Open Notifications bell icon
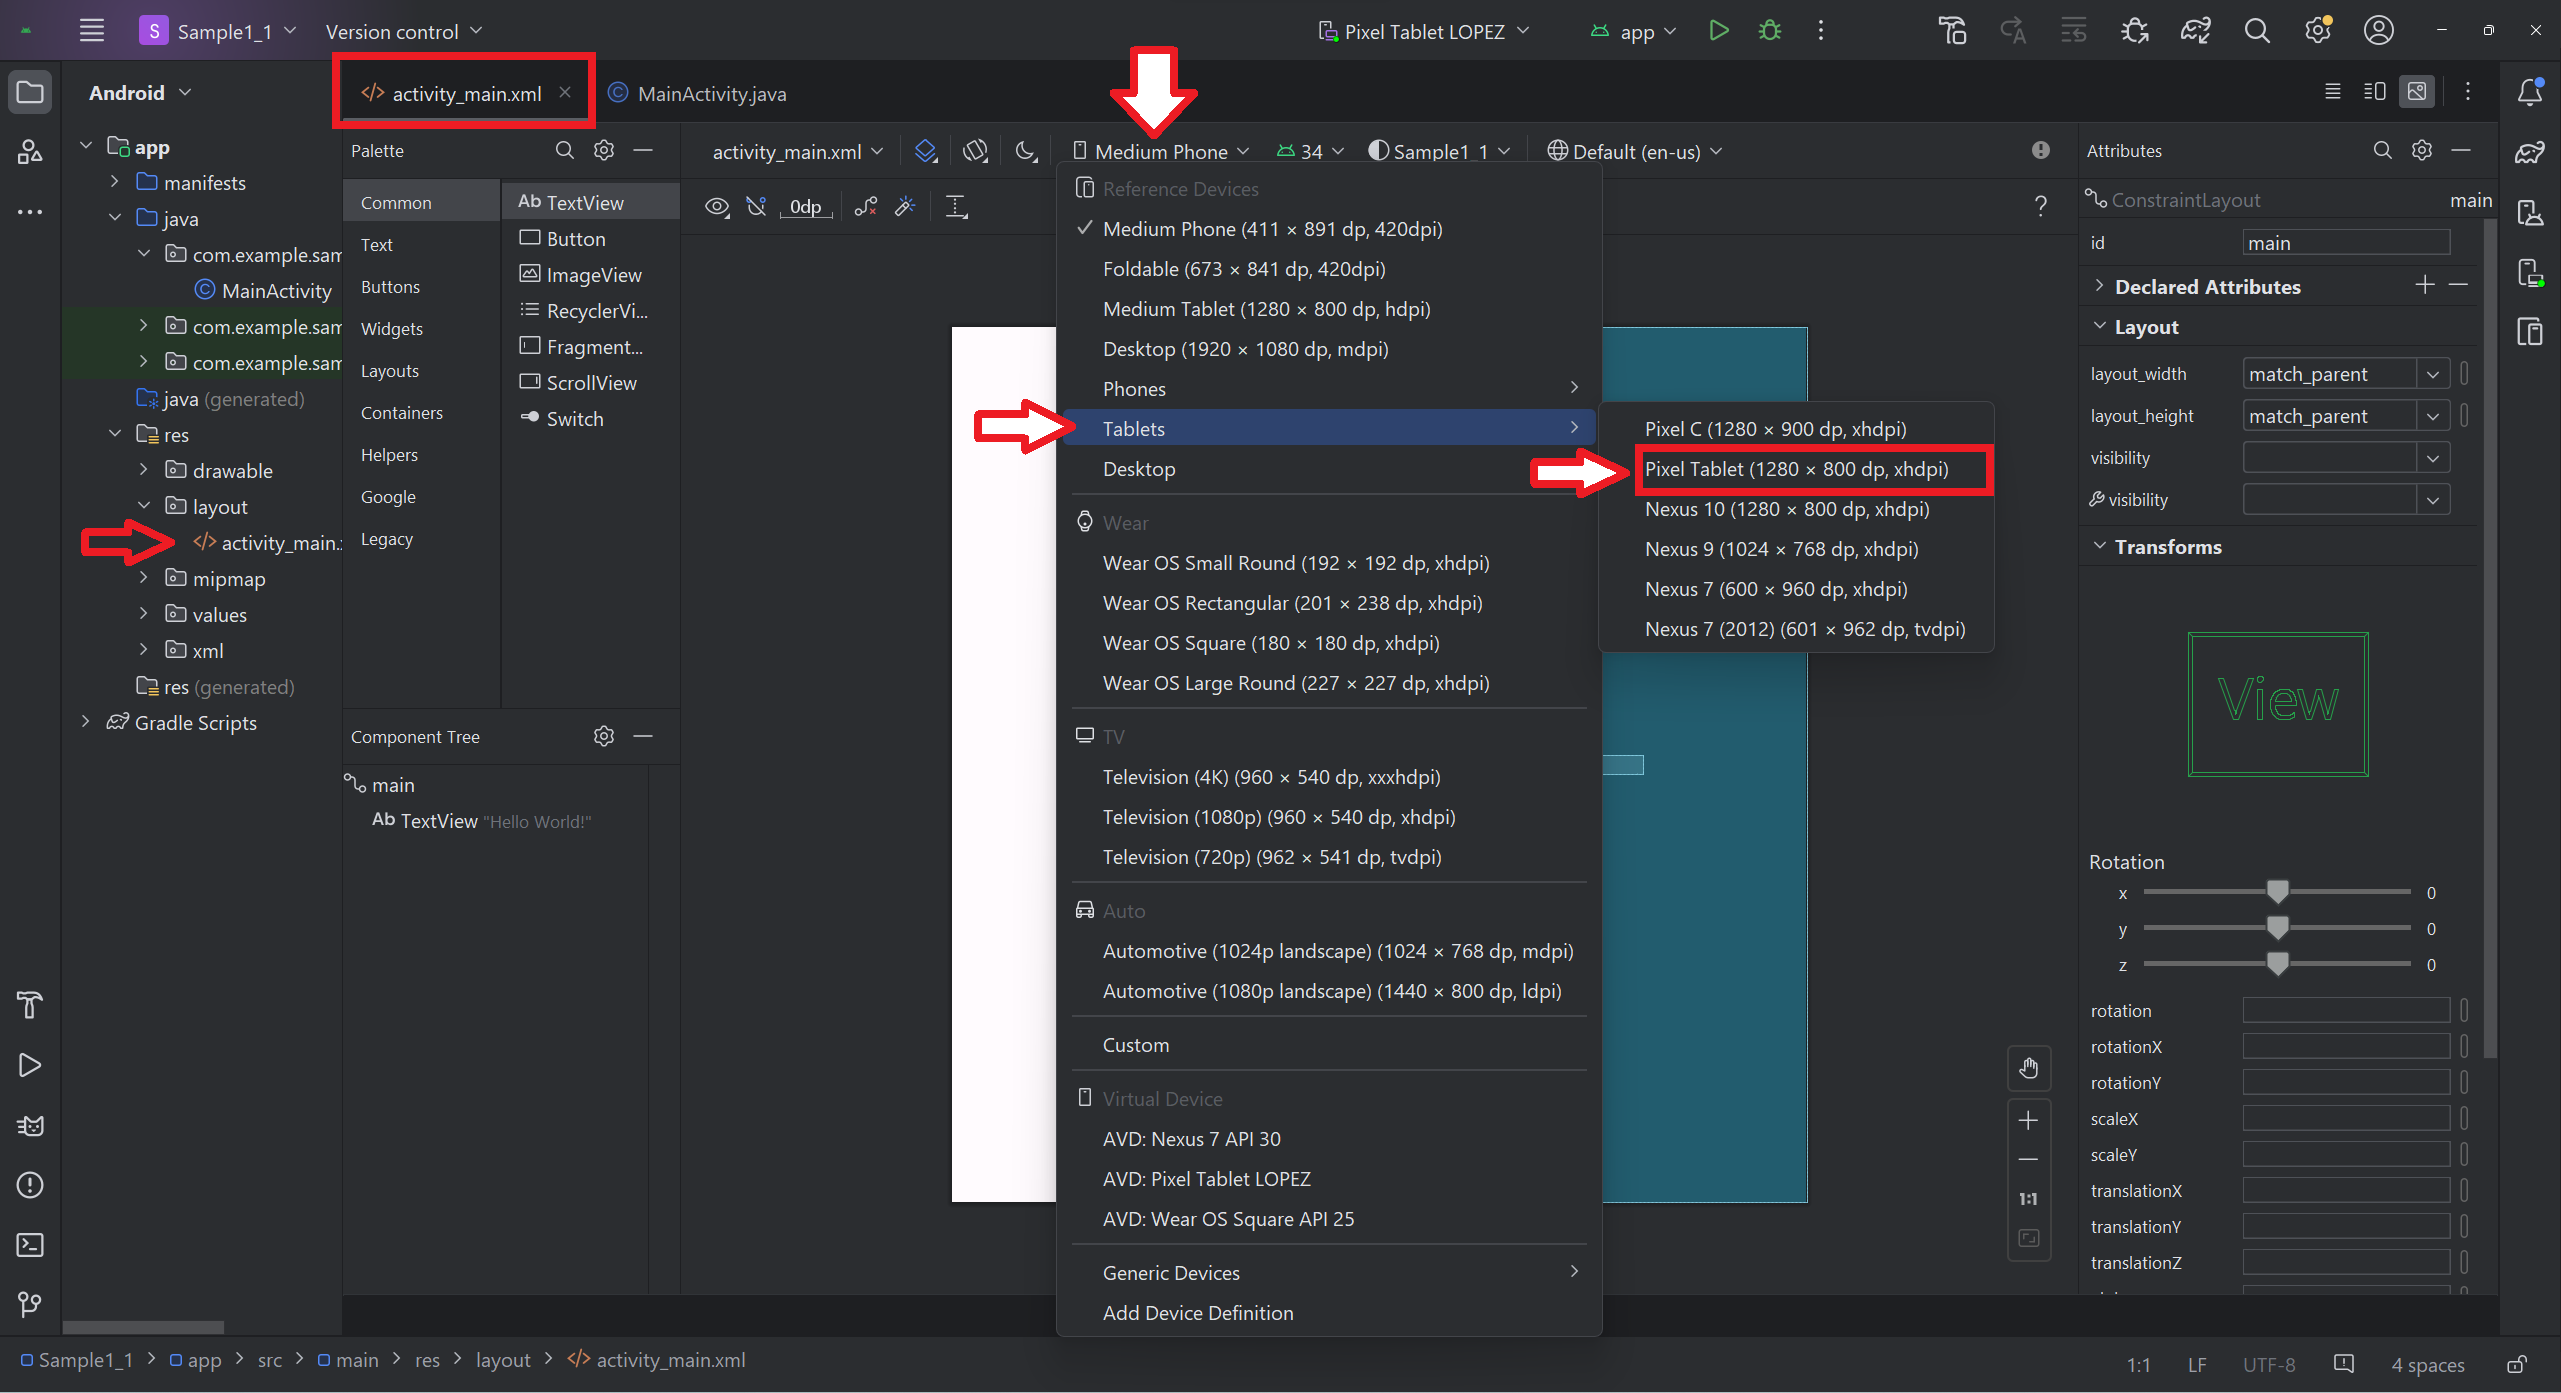 (x=2530, y=92)
